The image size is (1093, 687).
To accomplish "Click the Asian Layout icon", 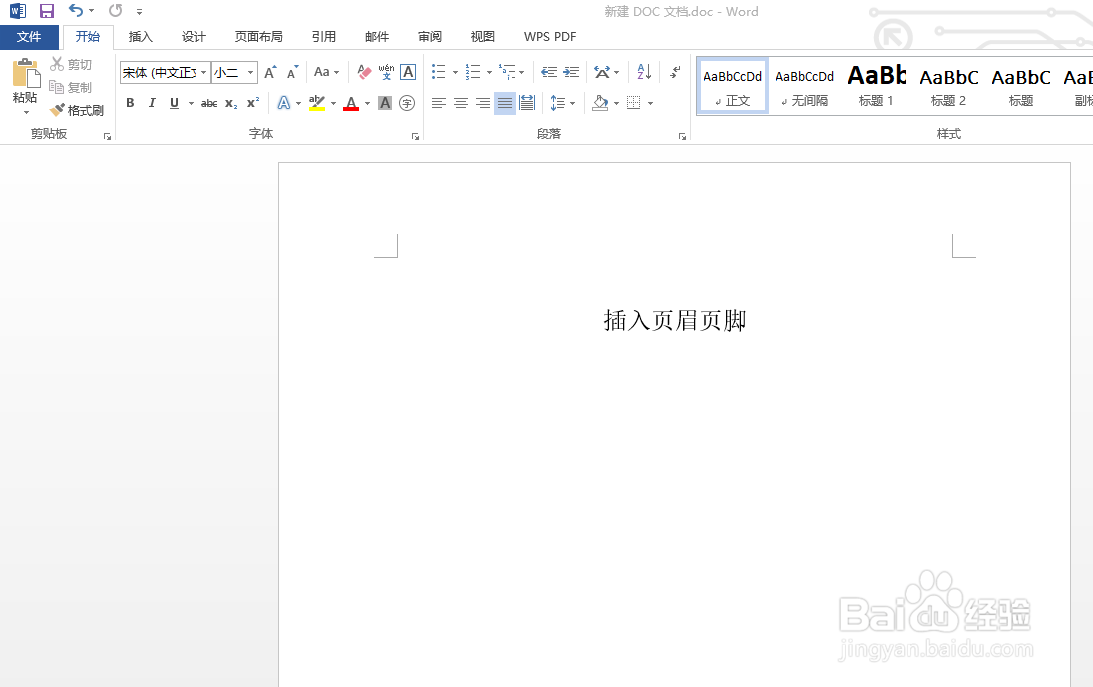I will (602, 72).
